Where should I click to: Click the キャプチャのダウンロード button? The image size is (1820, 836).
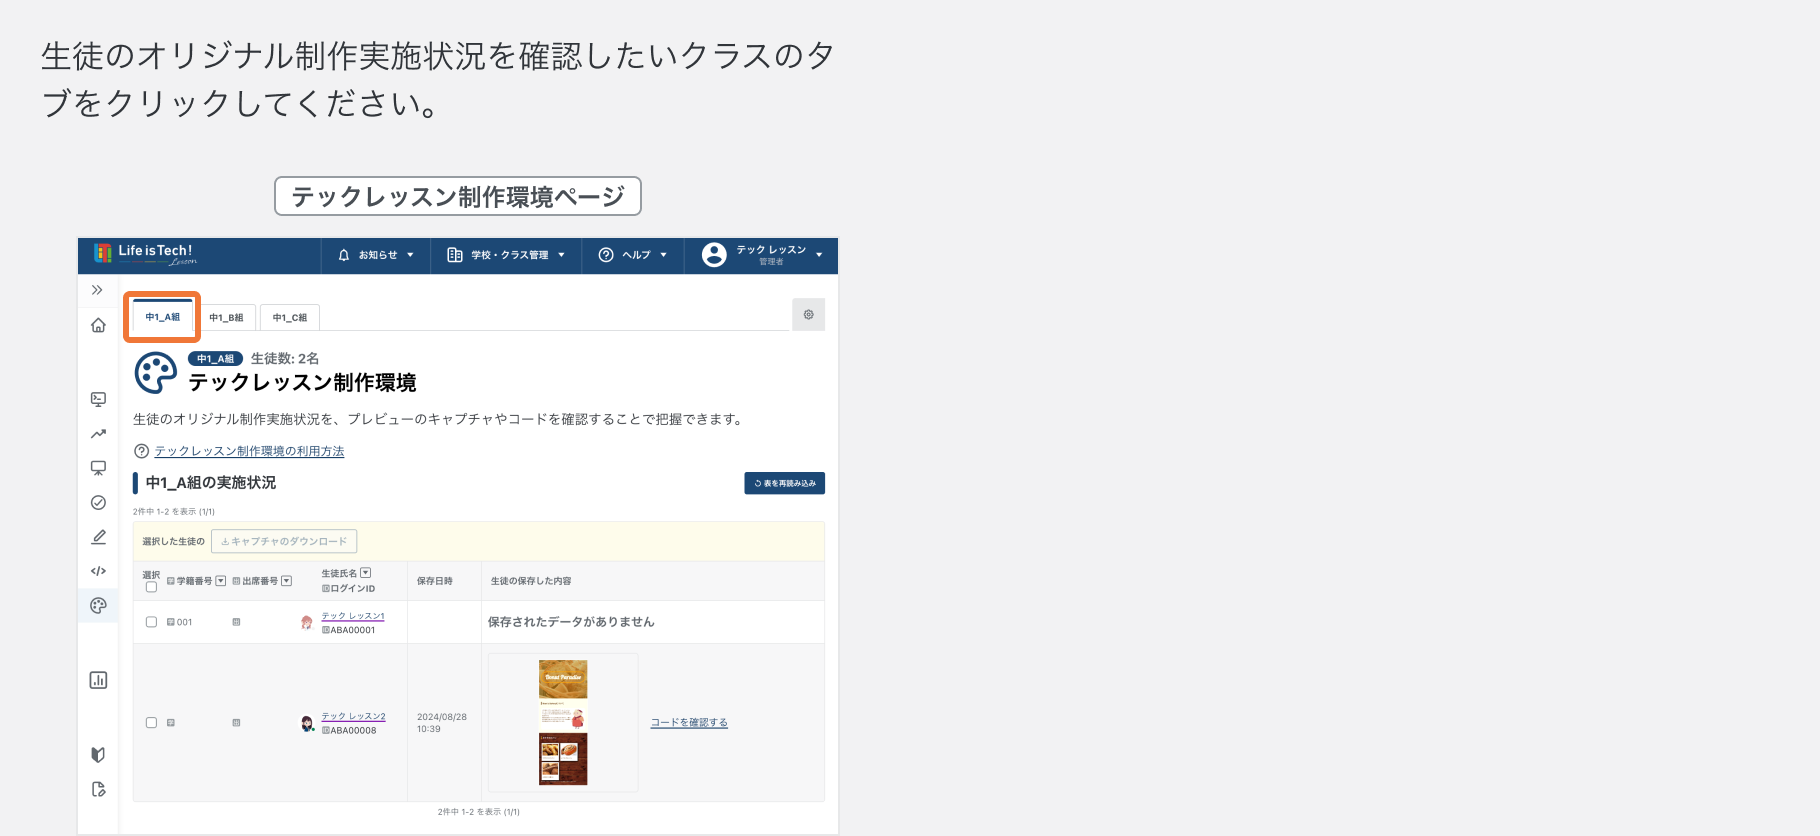pos(284,541)
